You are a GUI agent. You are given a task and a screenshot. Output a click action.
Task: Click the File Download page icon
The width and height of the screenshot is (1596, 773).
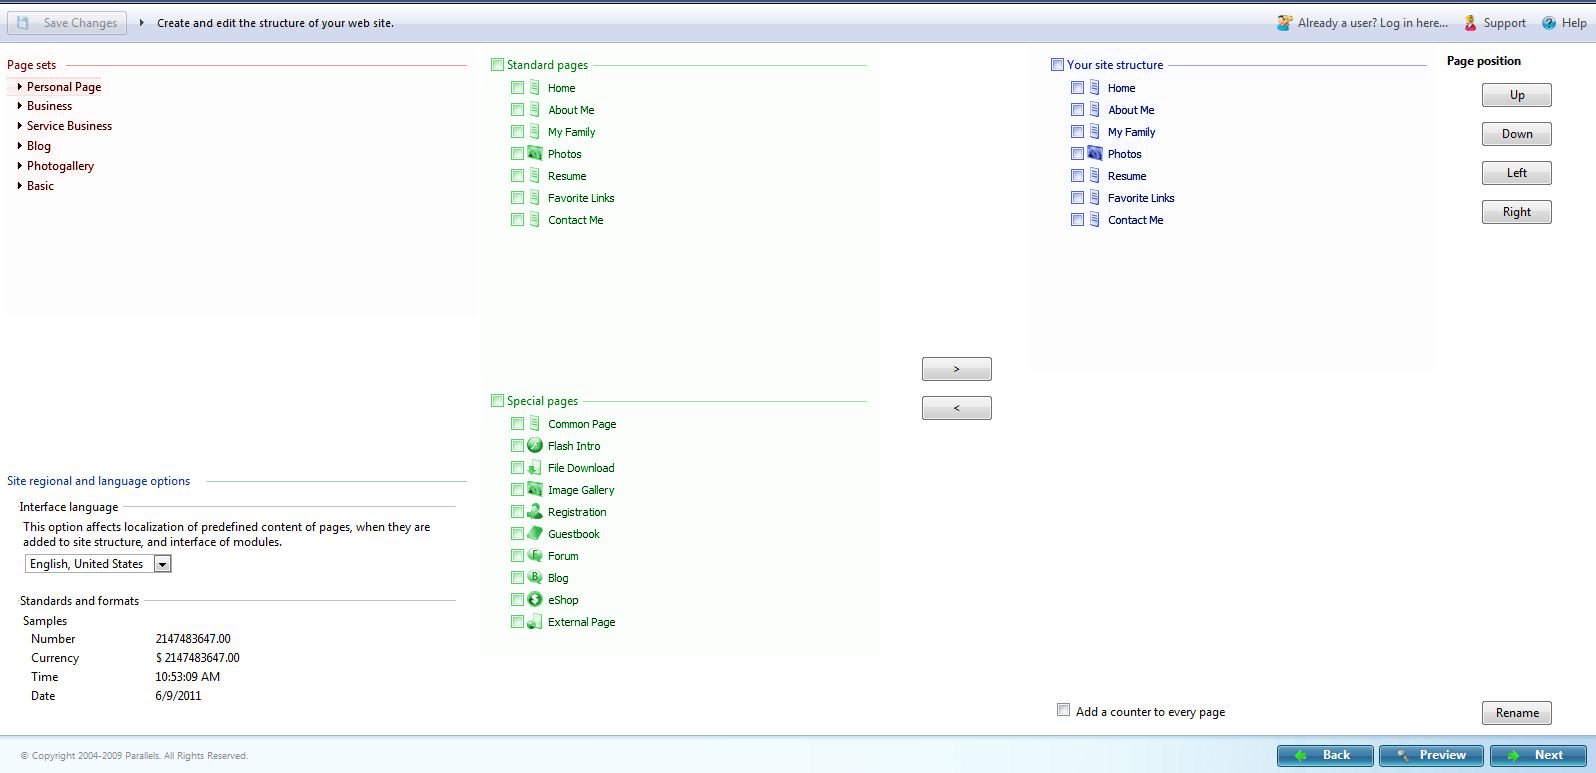tap(535, 468)
